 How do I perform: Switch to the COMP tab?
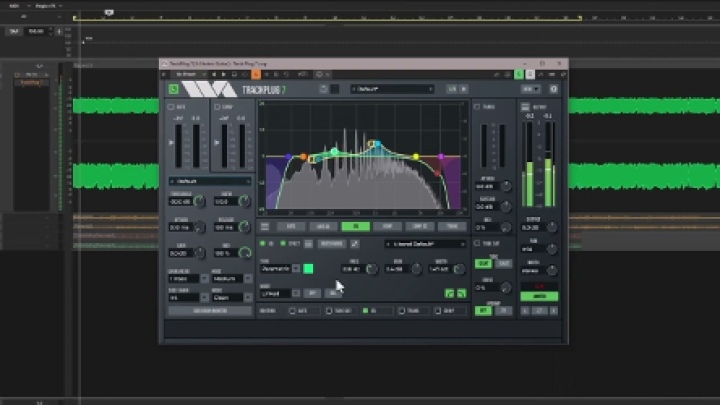[x=388, y=226]
